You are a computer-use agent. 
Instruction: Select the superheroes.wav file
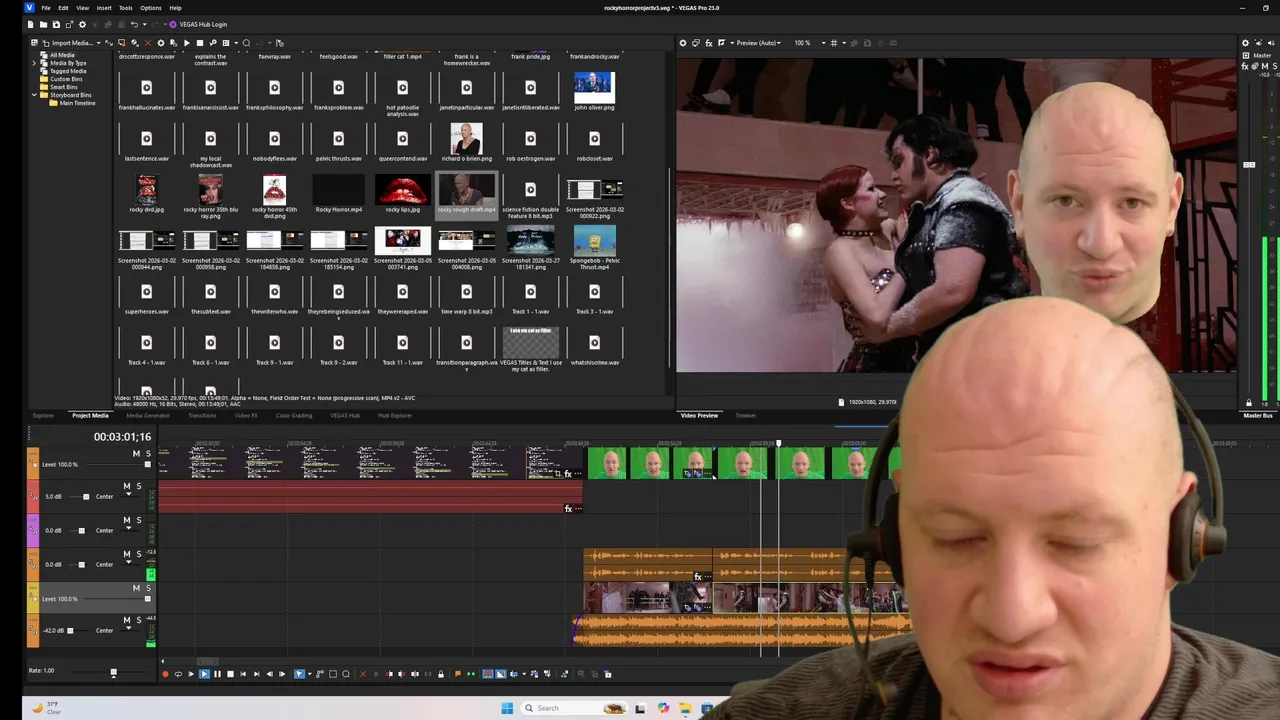146,292
